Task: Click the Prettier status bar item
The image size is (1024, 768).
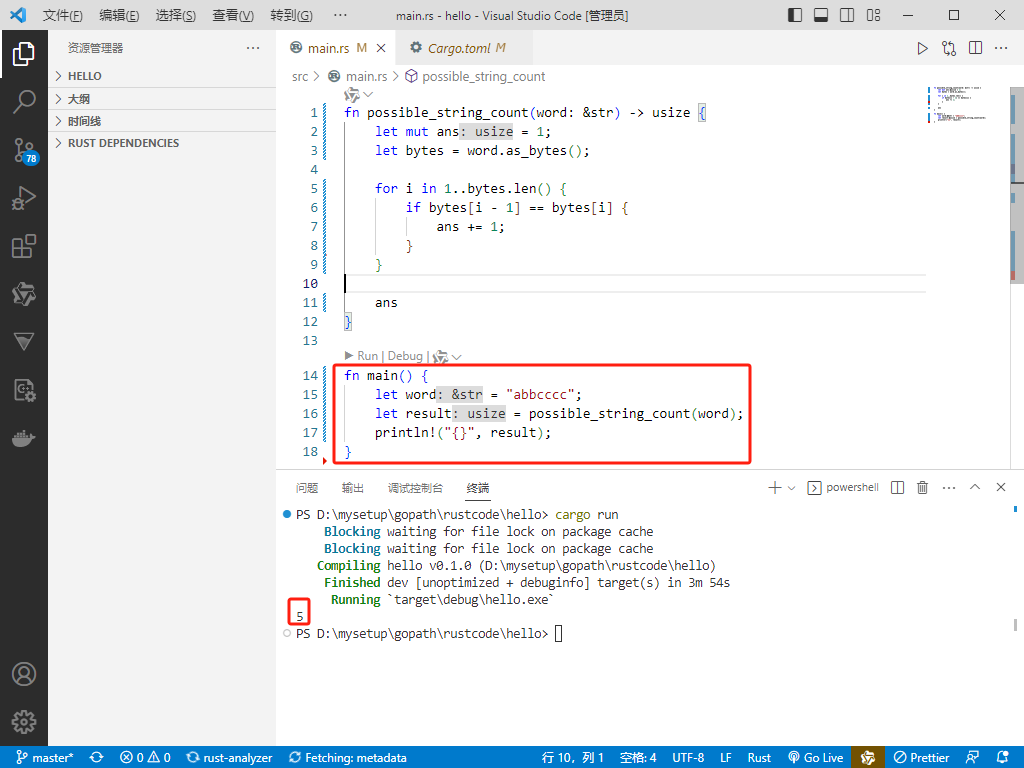Action: (x=921, y=758)
